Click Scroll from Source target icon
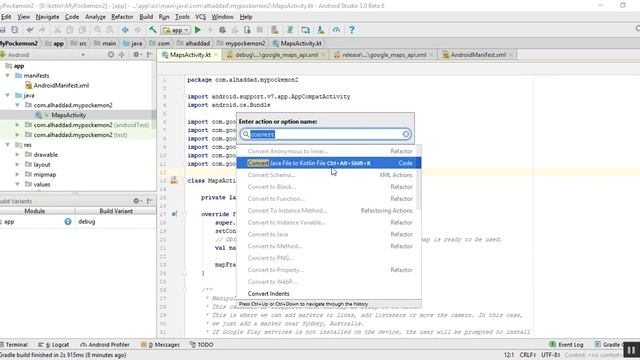640x360 pixels. [111, 54]
